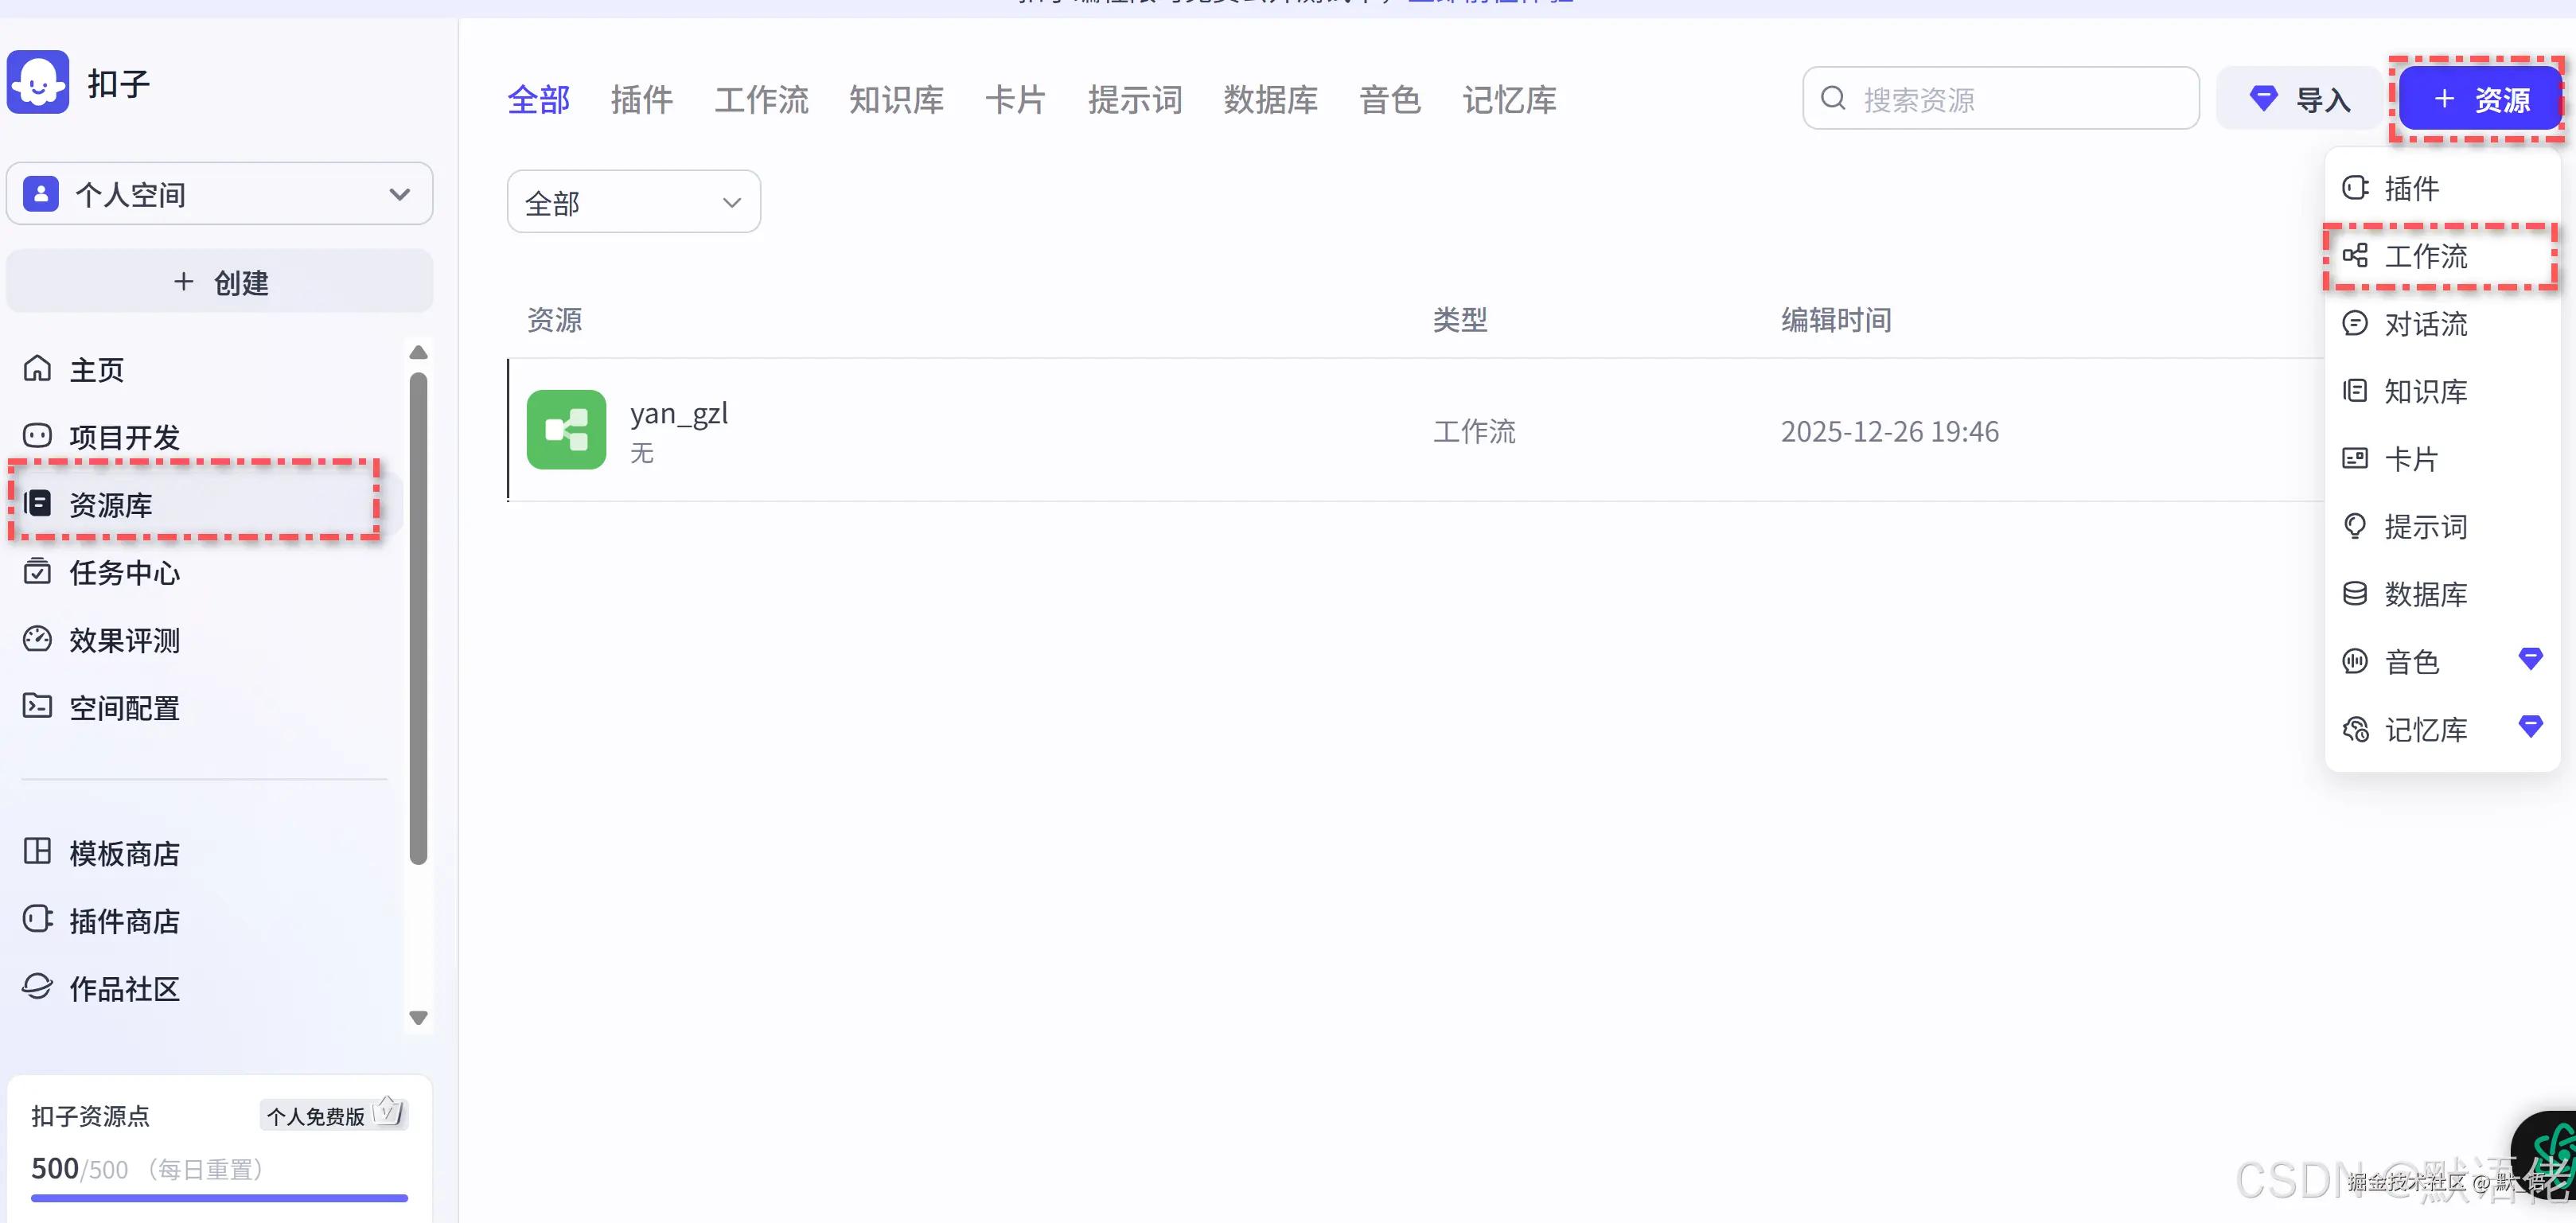Select 项目开发 in the sidebar
The width and height of the screenshot is (2576, 1223).
[125, 436]
